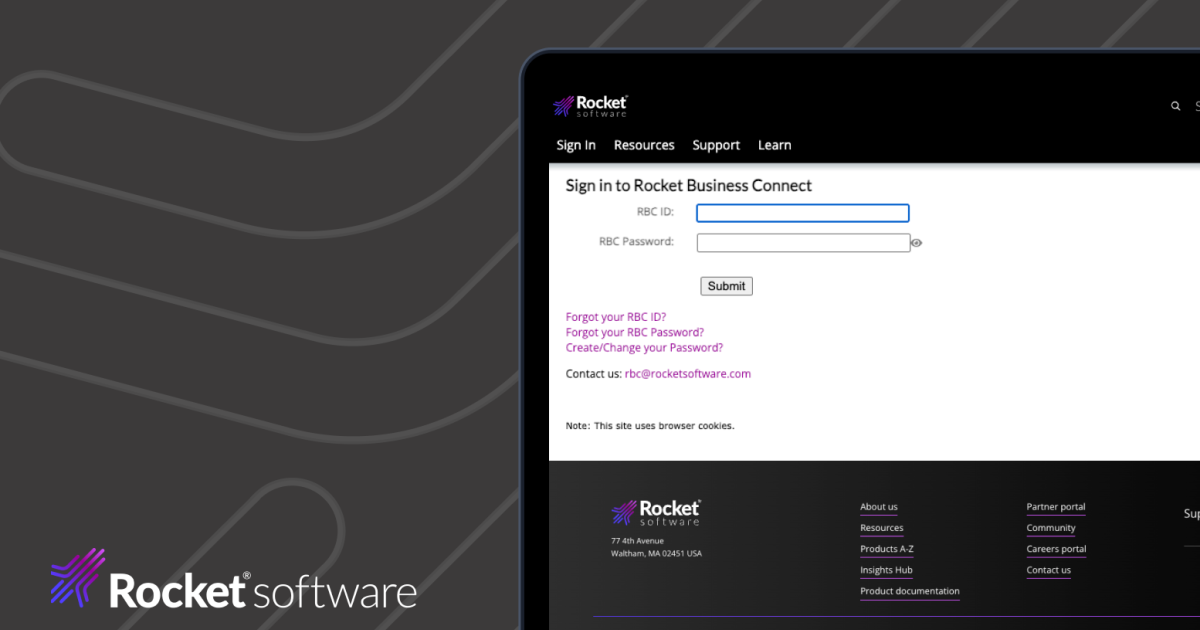The image size is (1200, 630).
Task: Open the Insights Hub footer link
Action: coord(886,570)
